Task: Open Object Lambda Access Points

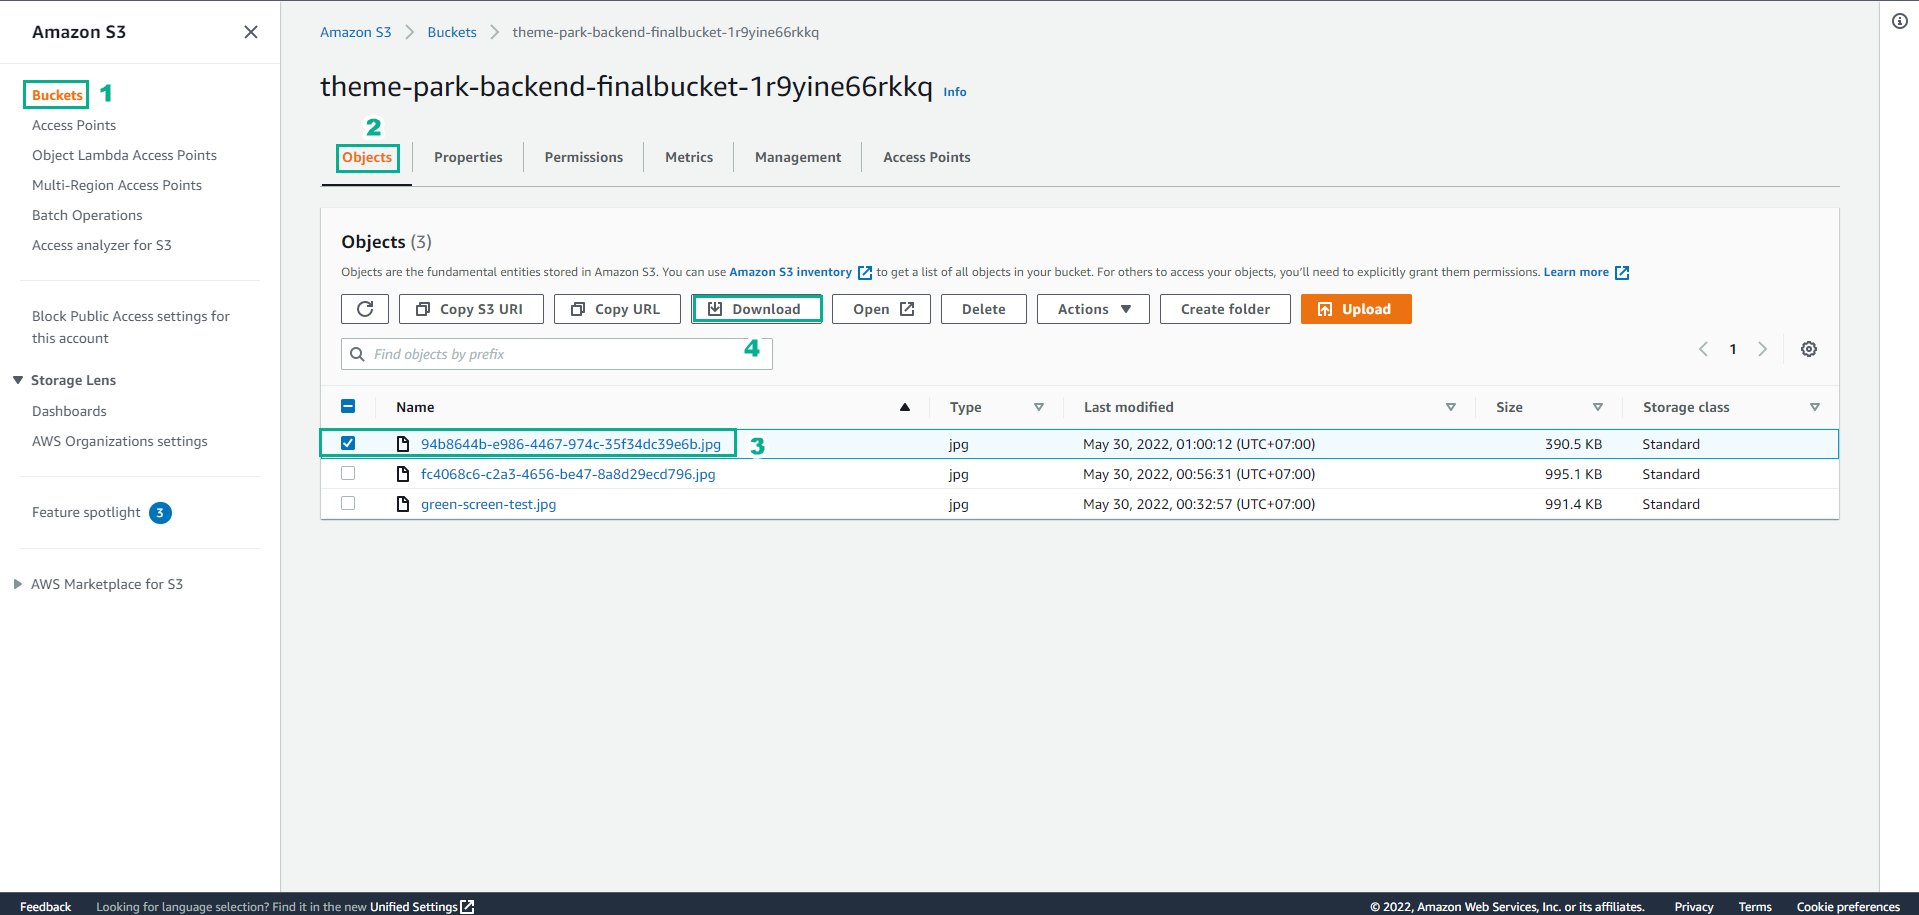Action: pyautogui.click(x=124, y=155)
